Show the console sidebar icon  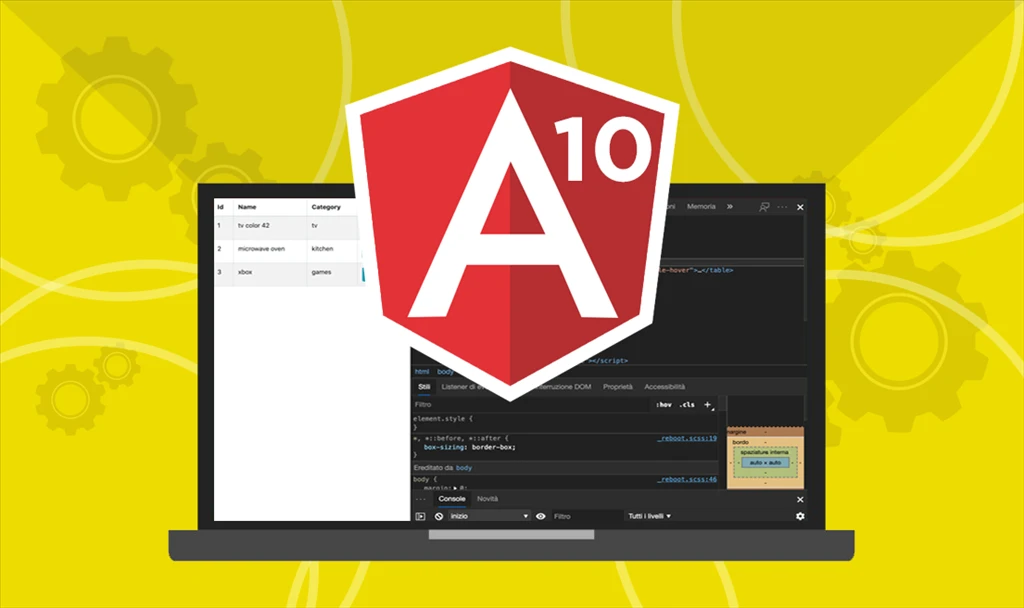pyautogui.click(x=421, y=516)
